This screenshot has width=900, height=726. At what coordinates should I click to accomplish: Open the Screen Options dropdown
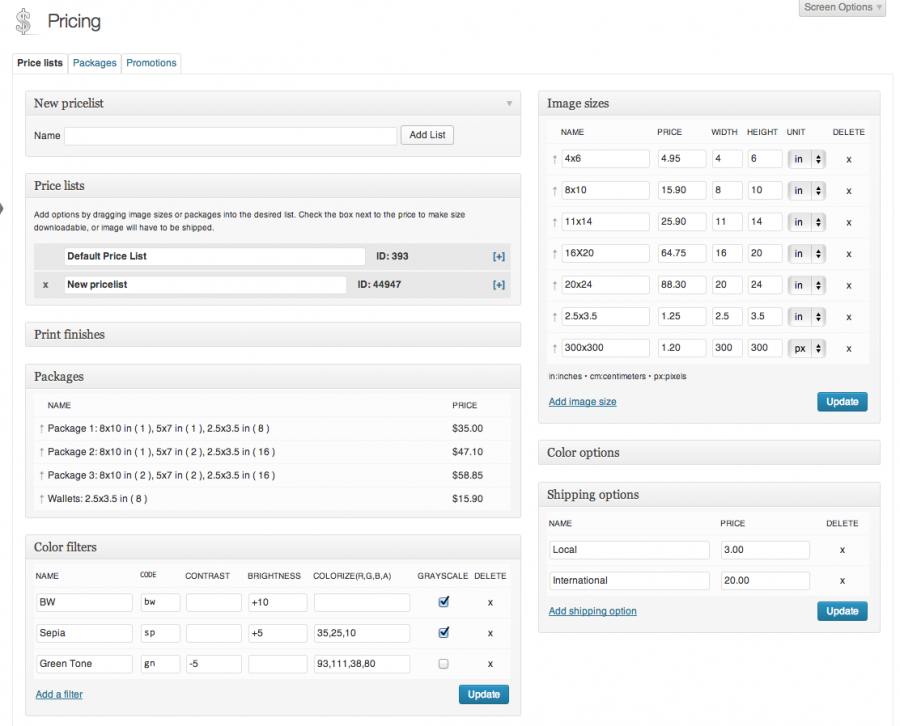pos(843,8)
